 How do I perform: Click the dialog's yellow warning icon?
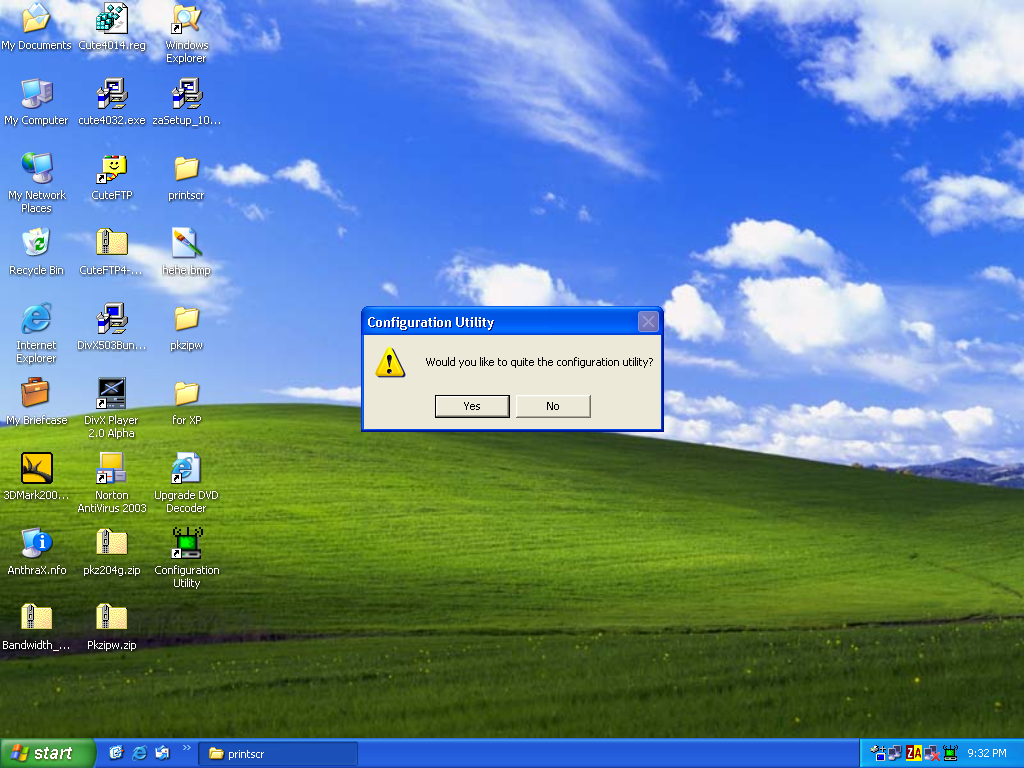coord(391,362)
